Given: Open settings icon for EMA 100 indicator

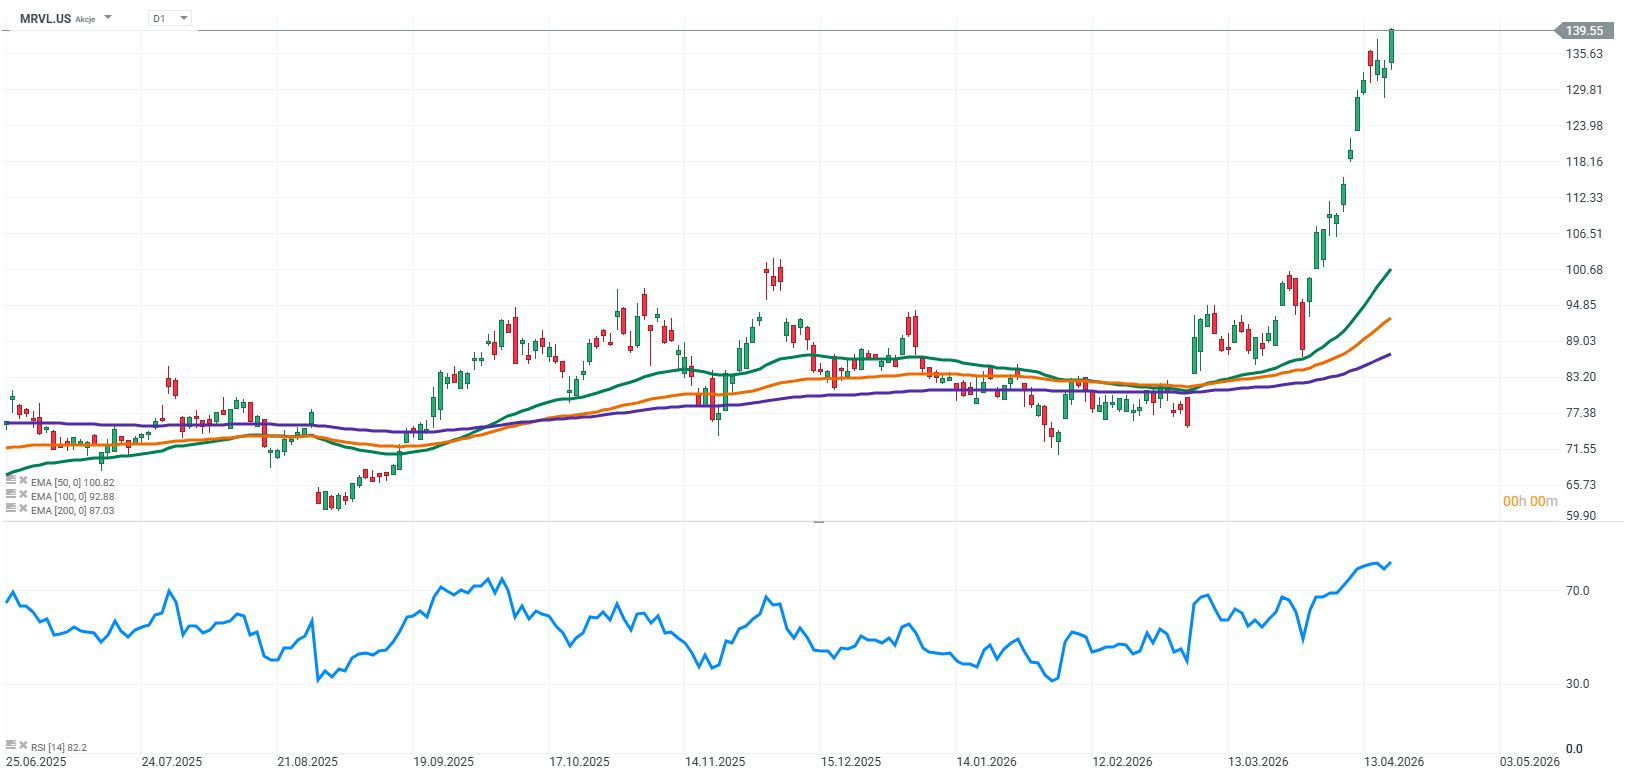Looking at the screenshot, I should [11, 495].
